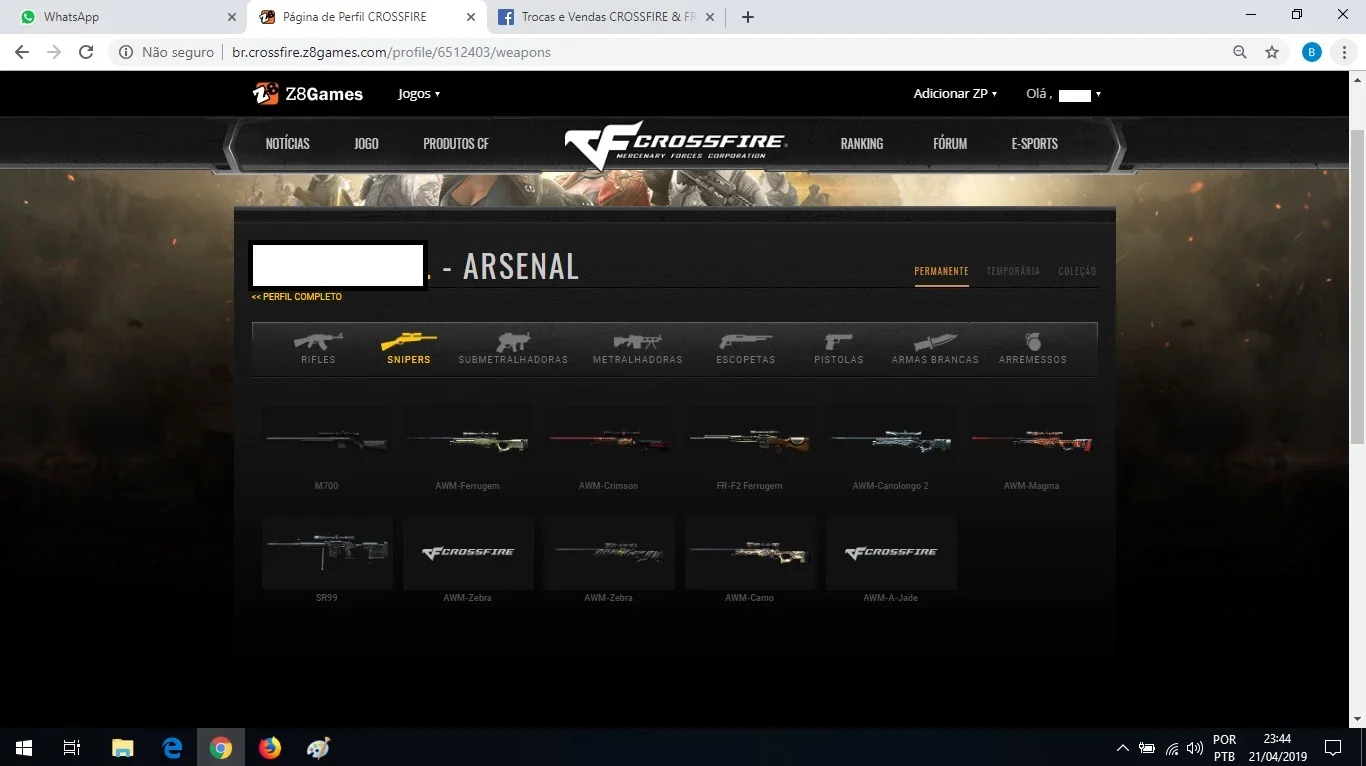This screenshot has width=1366, height=766.
Task: Open the Fórum navigation menu
Action: [x=950, y=144]
